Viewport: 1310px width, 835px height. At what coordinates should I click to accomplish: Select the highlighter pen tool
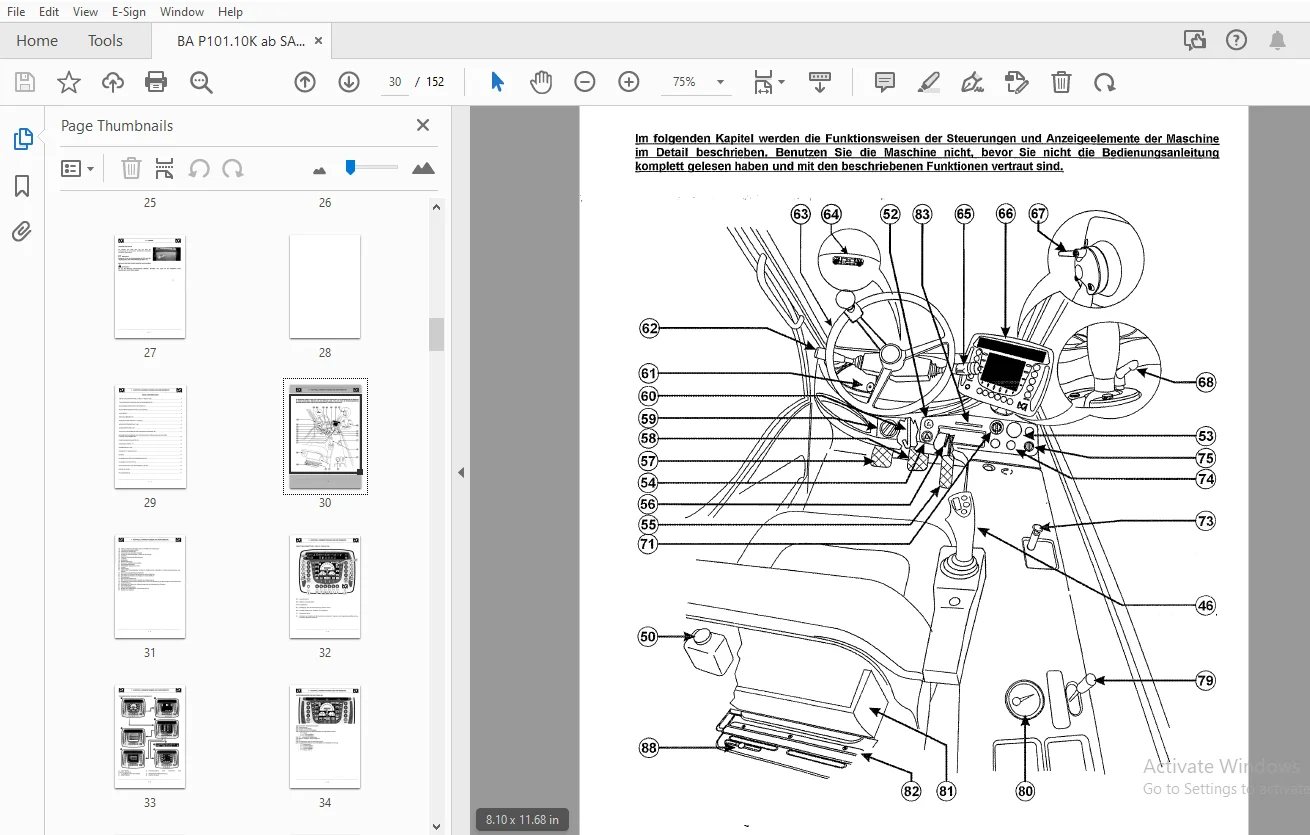point(929,82)
